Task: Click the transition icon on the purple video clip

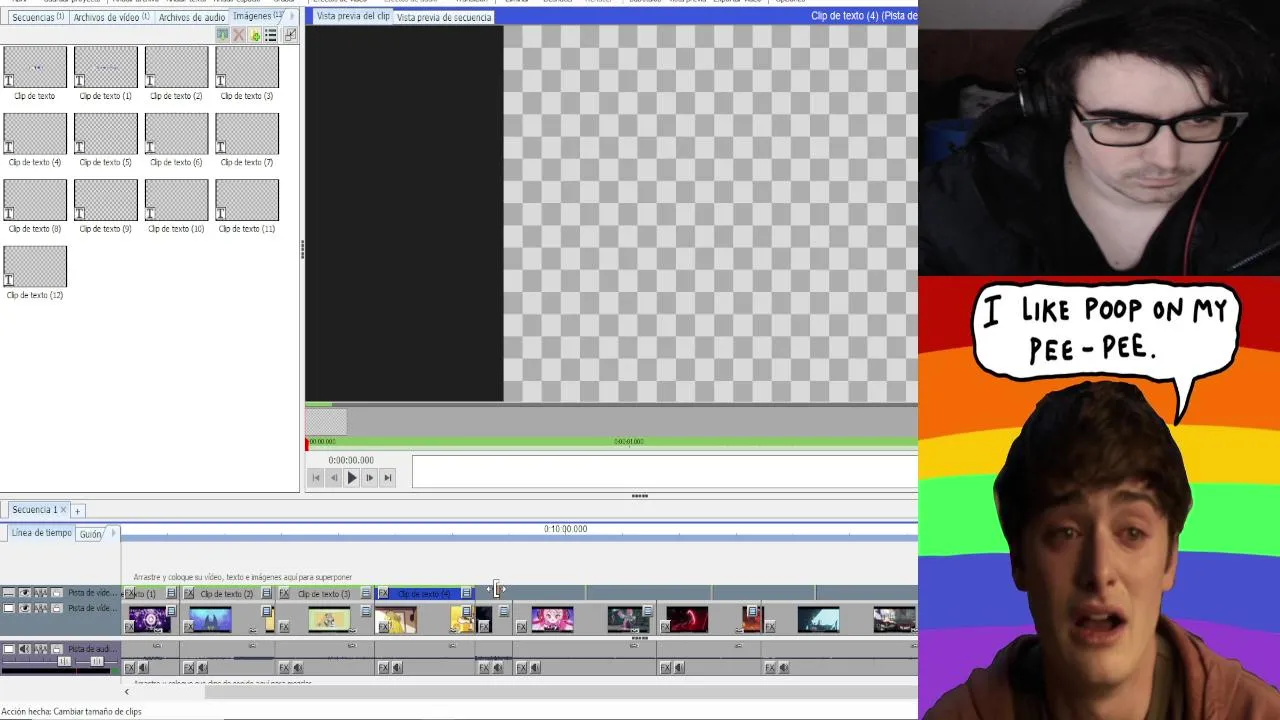Action: coord(172,611)
